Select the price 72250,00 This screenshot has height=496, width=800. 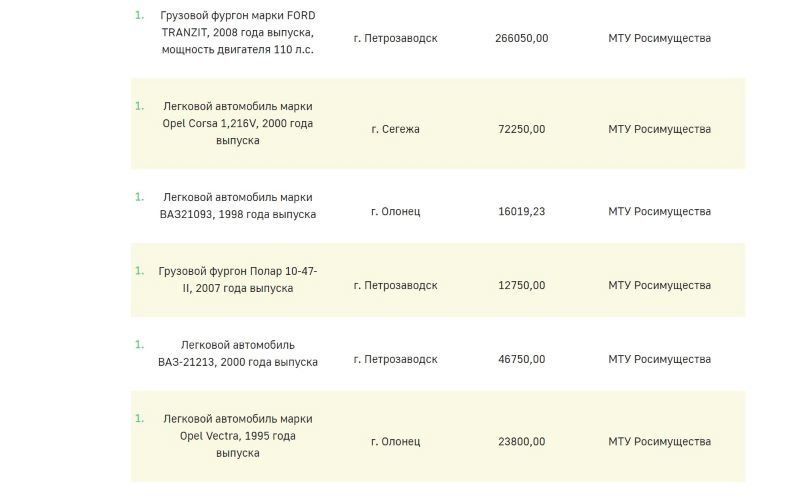[x=521, y=129]
